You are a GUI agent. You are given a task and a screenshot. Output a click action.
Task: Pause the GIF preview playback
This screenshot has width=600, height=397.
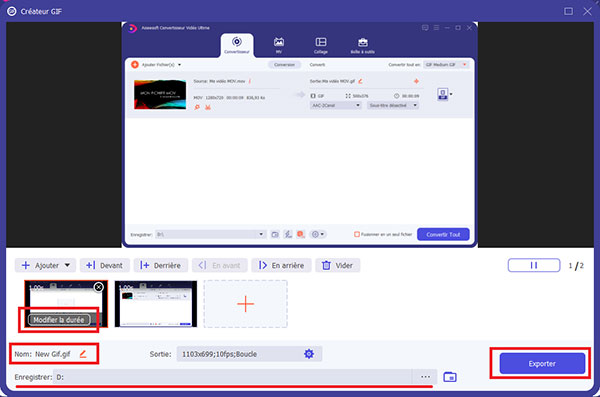(x=534, y=265)
